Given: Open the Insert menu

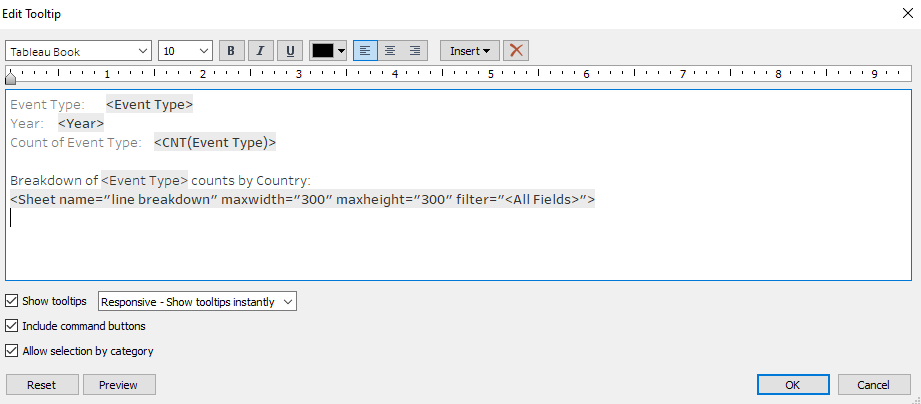Looking at the screenshot, I should point(469,51).
